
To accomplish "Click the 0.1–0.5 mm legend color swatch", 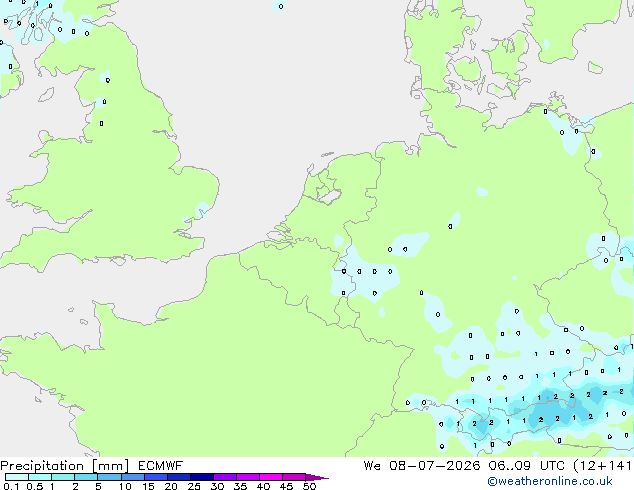I will point(17,477).
